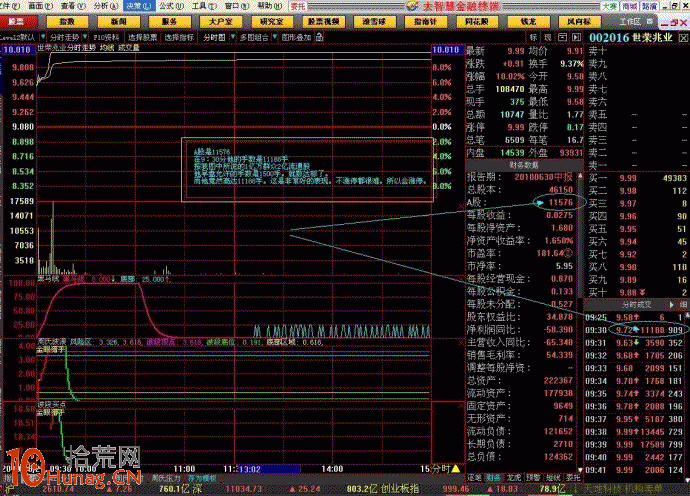690x496 pixels.
Task: Select the red 股票 tab
Action: click(x=17, y=21)
